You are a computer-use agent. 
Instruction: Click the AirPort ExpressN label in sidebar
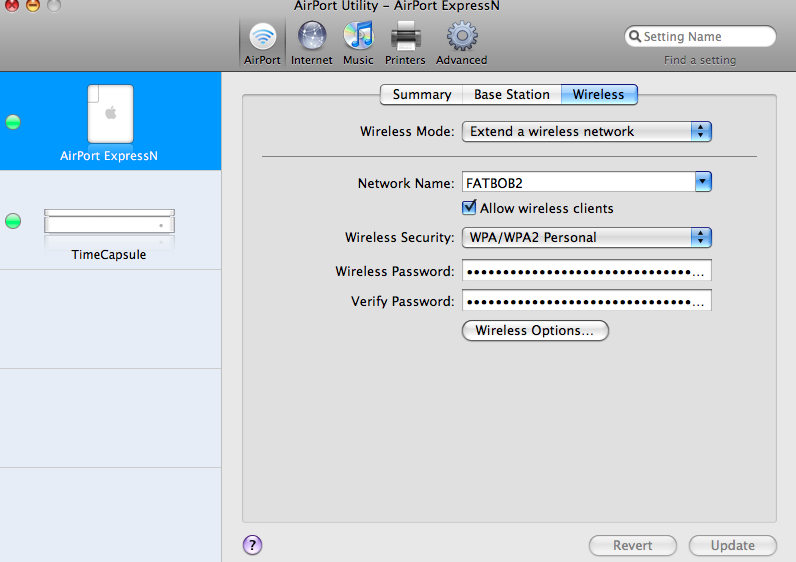point(109,156)
